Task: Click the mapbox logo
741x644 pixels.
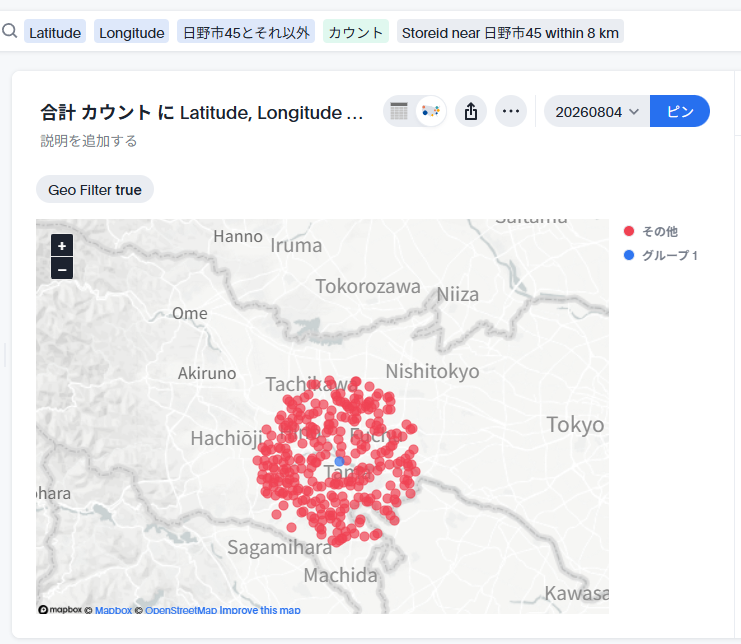Action: click(x=60, y=610)
